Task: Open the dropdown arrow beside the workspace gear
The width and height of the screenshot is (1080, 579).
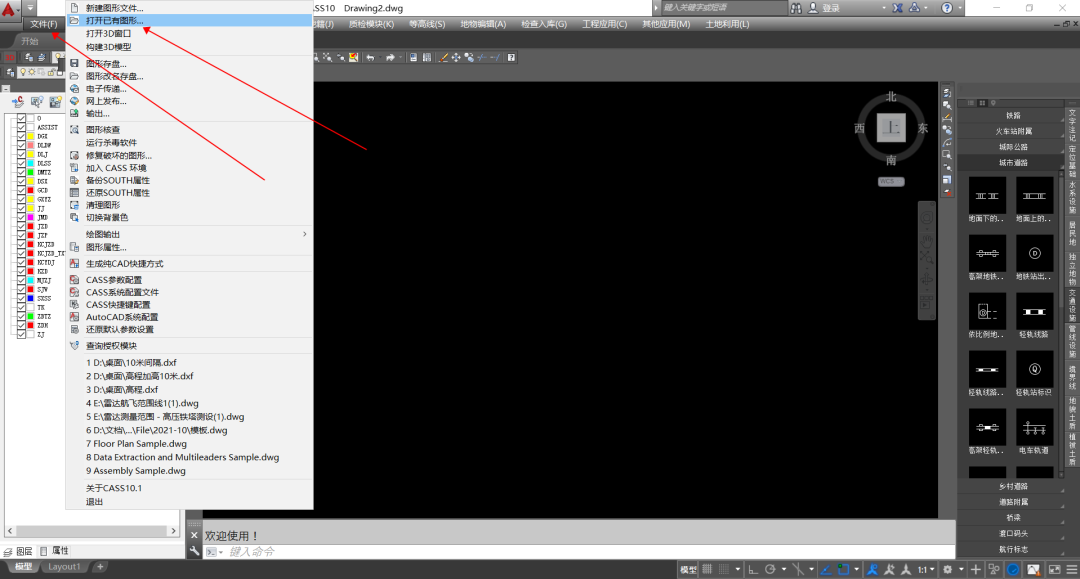Action: [x=962, y=569]
